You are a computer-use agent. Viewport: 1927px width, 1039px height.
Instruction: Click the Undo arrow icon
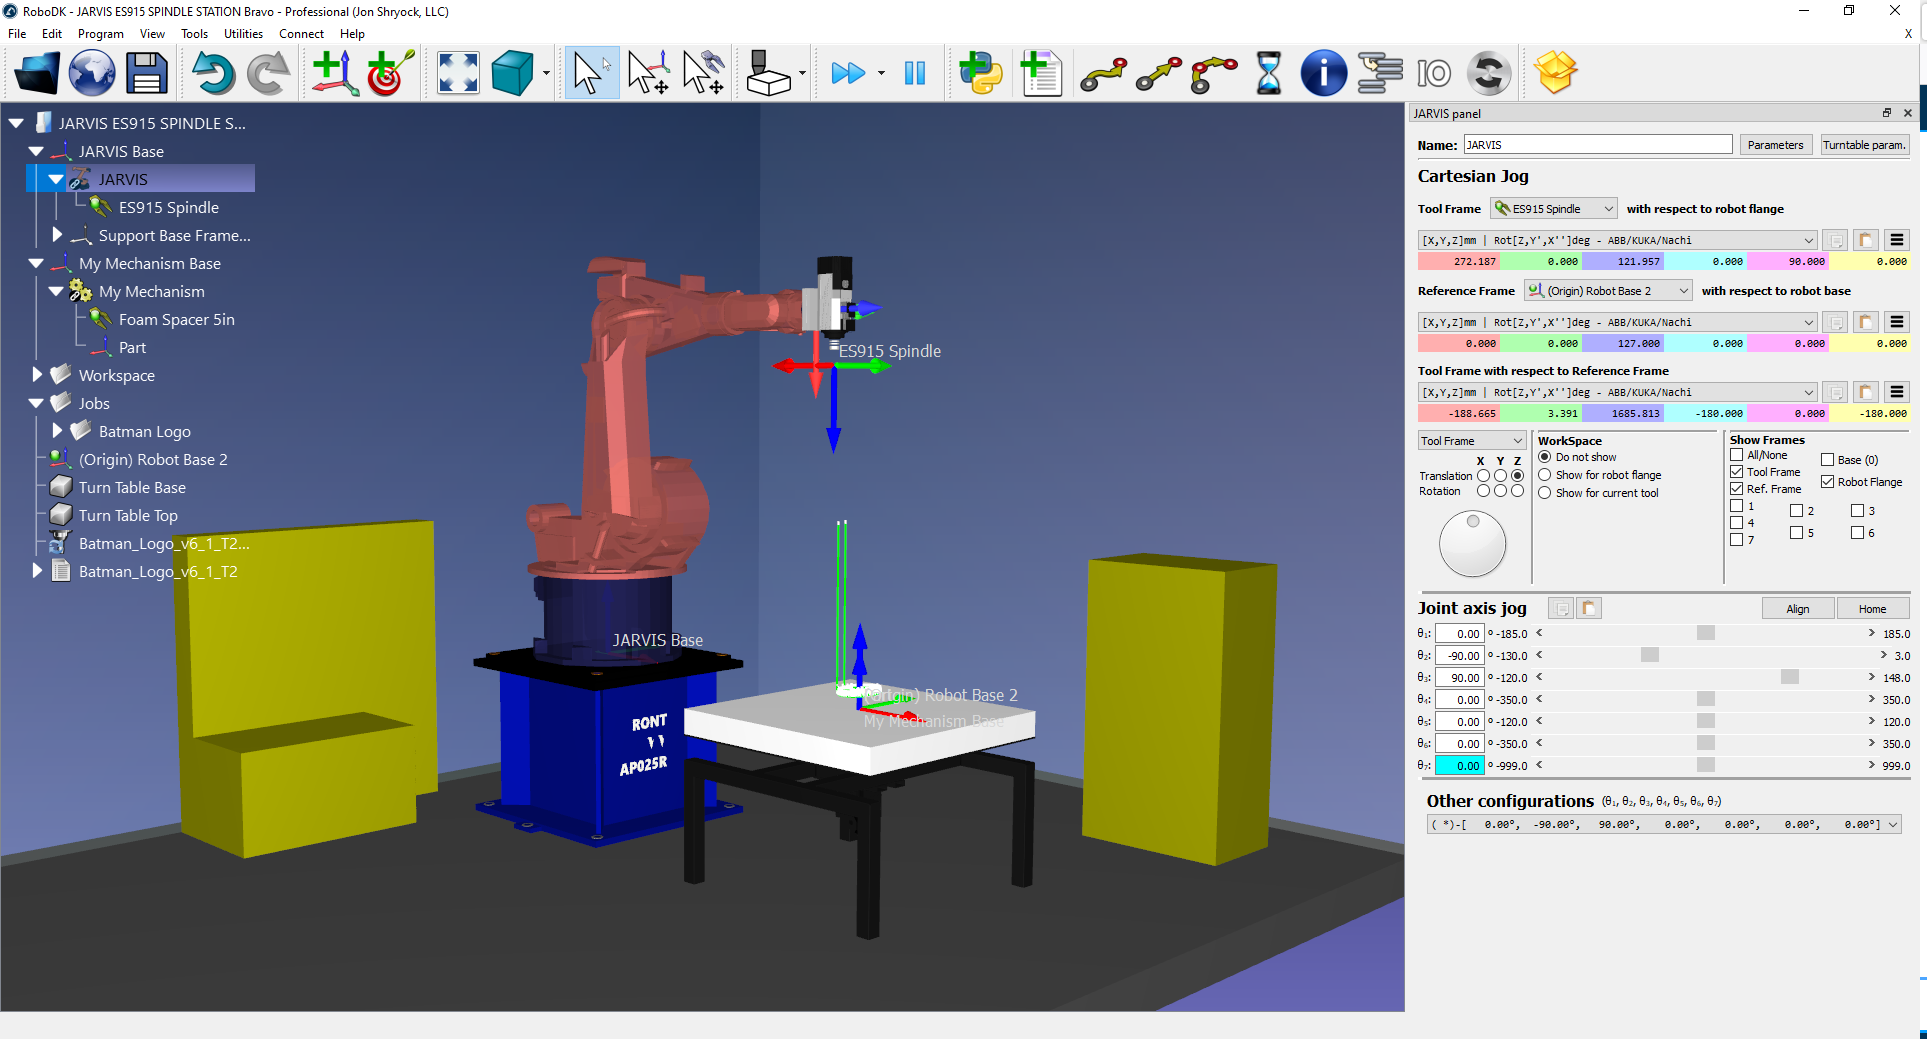[213, 73]
